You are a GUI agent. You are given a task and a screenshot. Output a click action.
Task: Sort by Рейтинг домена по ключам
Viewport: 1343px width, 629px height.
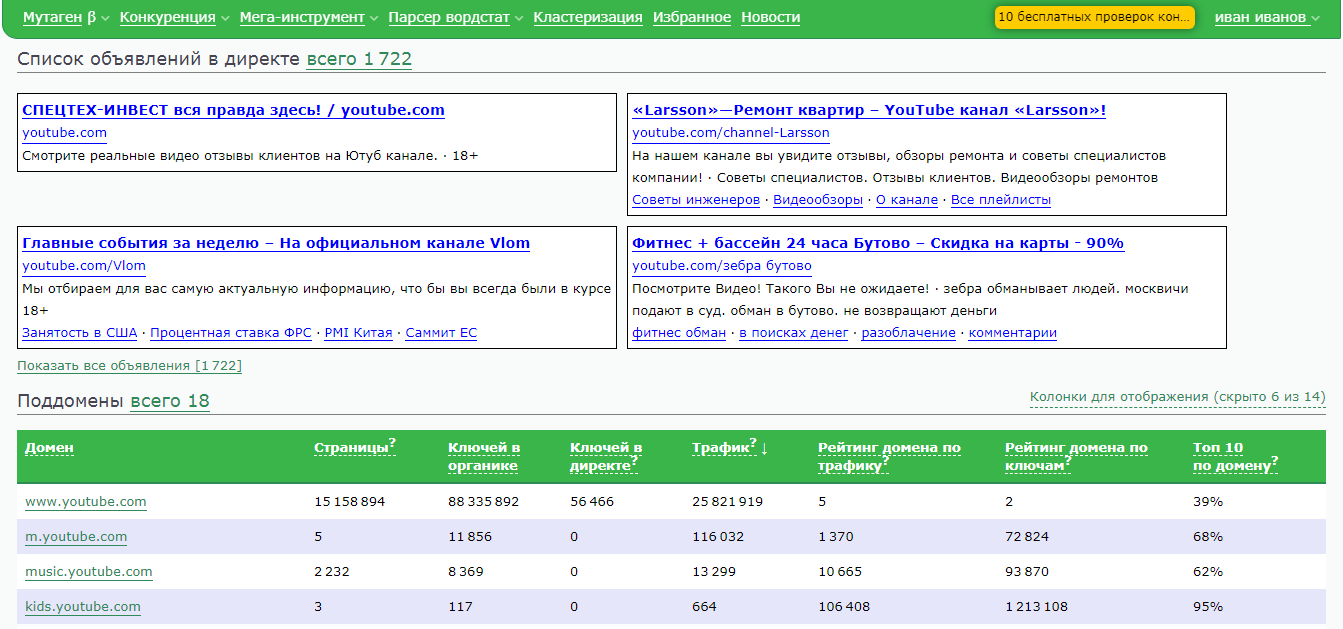point(1076,457)
